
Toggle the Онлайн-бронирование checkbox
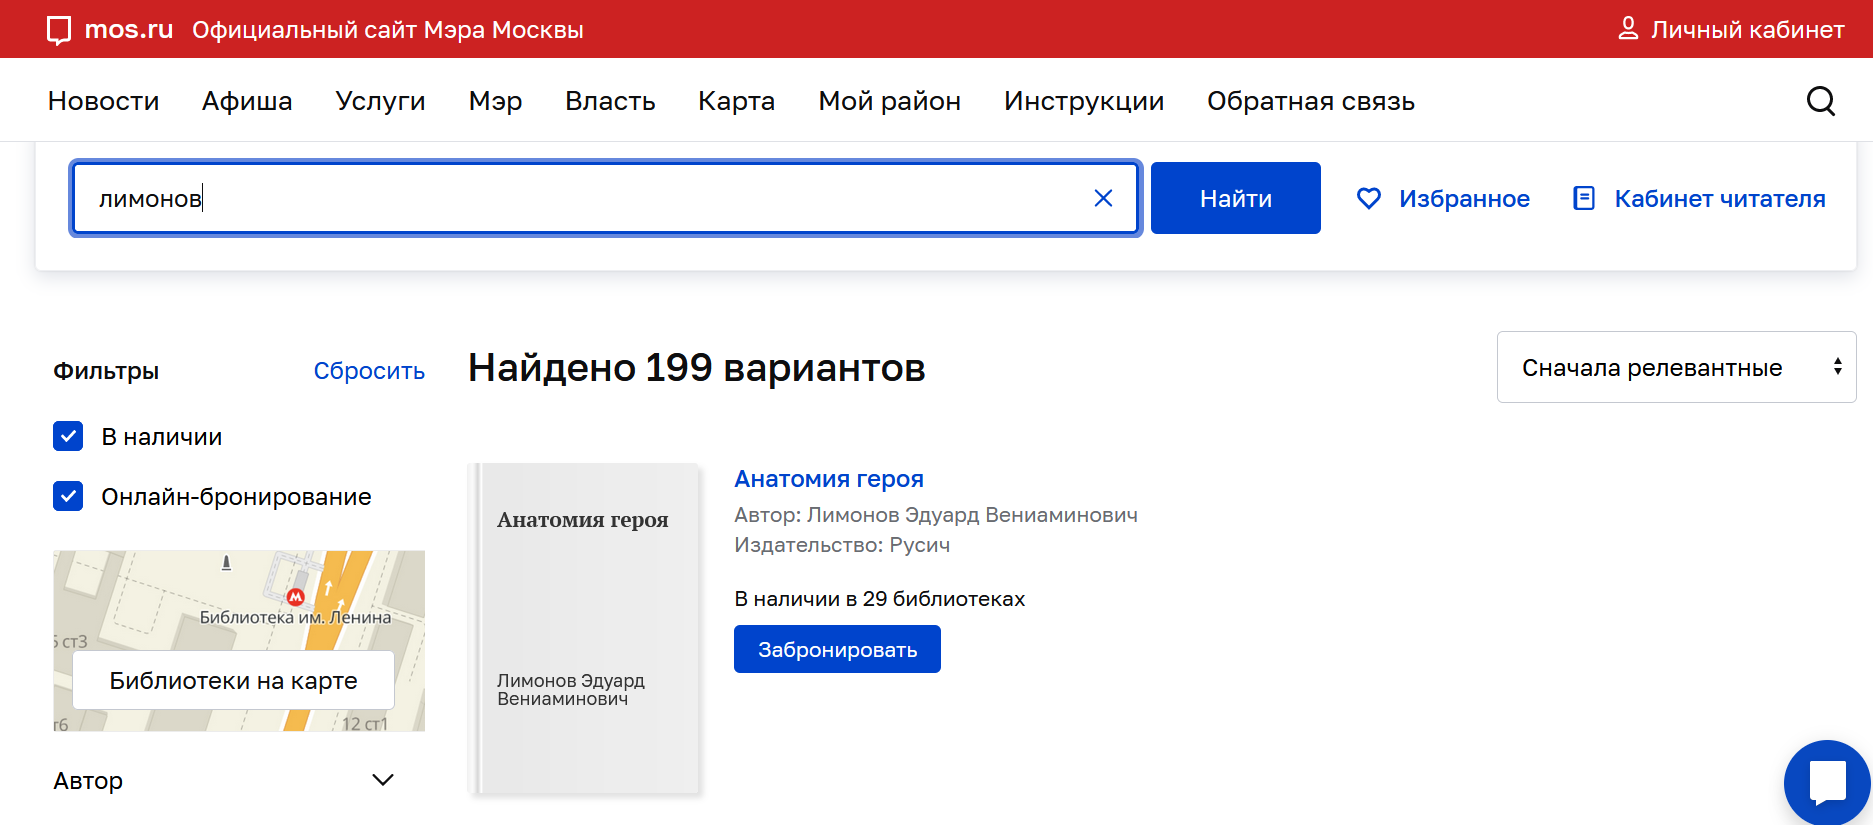tap(68, 496)
